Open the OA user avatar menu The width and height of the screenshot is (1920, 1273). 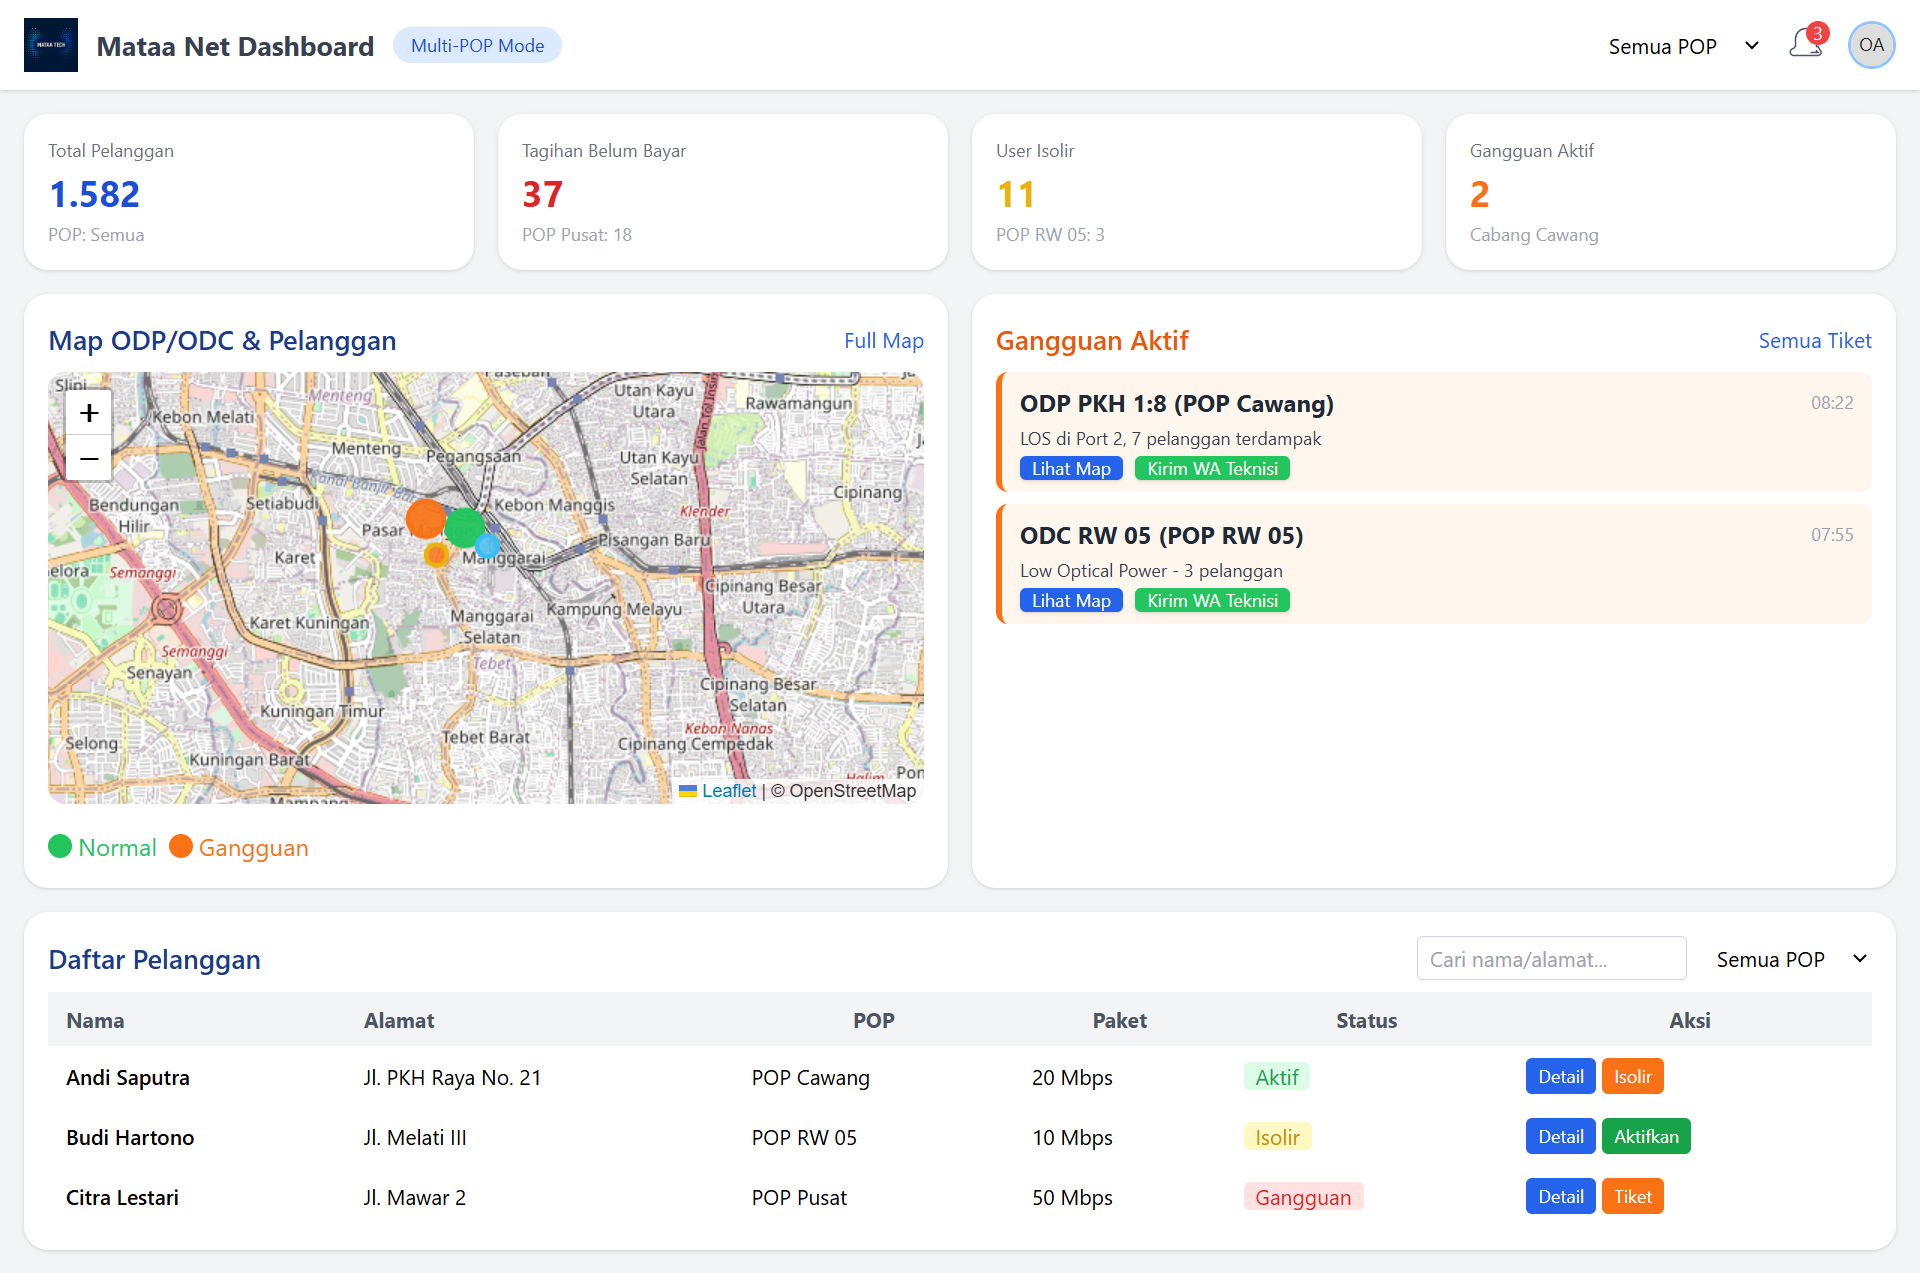pos(1872,44)
